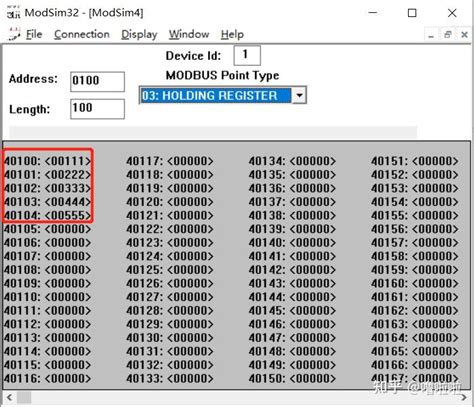Image resolution: width=474 pixels, height=407 pixels.
Task: Select register 40100 with value 00111
Action: 47,161
